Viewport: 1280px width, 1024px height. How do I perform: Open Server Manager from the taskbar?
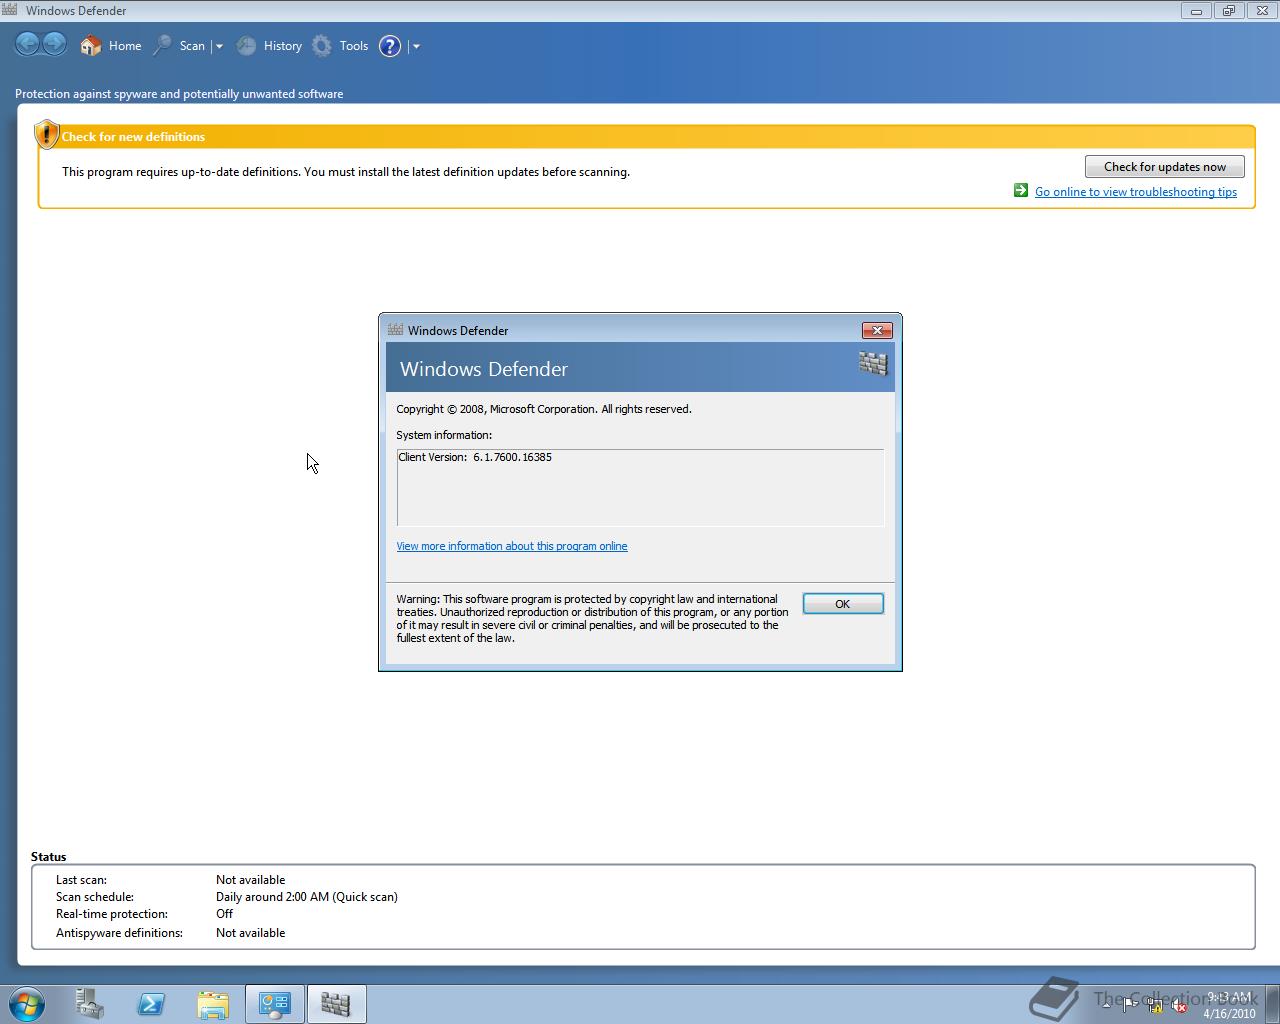89,1004
